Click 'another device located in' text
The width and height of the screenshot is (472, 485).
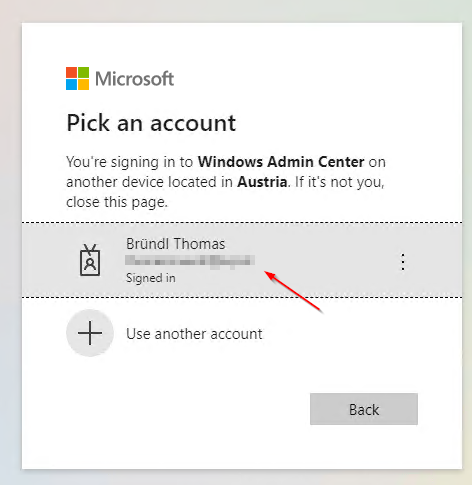pyautogui.click(x=149, y=182)
